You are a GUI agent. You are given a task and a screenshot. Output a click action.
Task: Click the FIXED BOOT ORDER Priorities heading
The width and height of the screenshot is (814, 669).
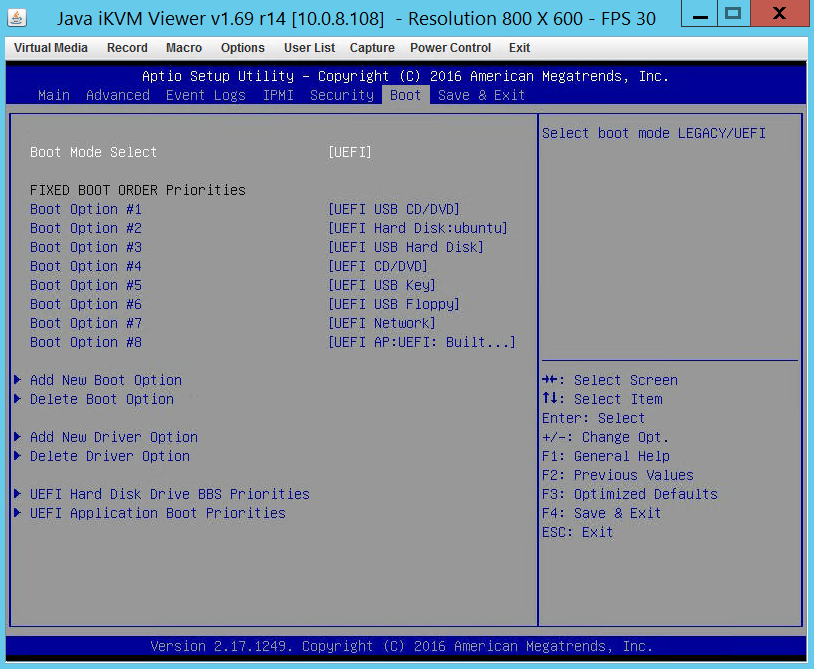point(138,190)
